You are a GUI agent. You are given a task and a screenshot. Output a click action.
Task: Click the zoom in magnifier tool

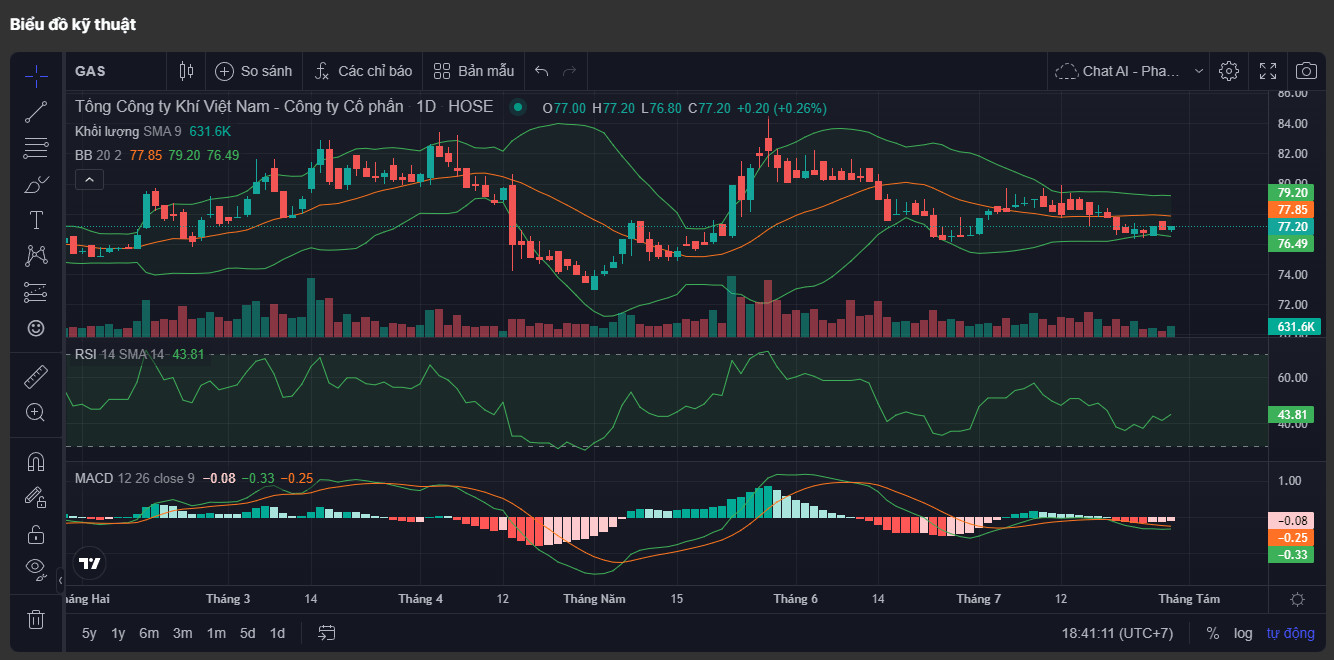tap(36, 412)
